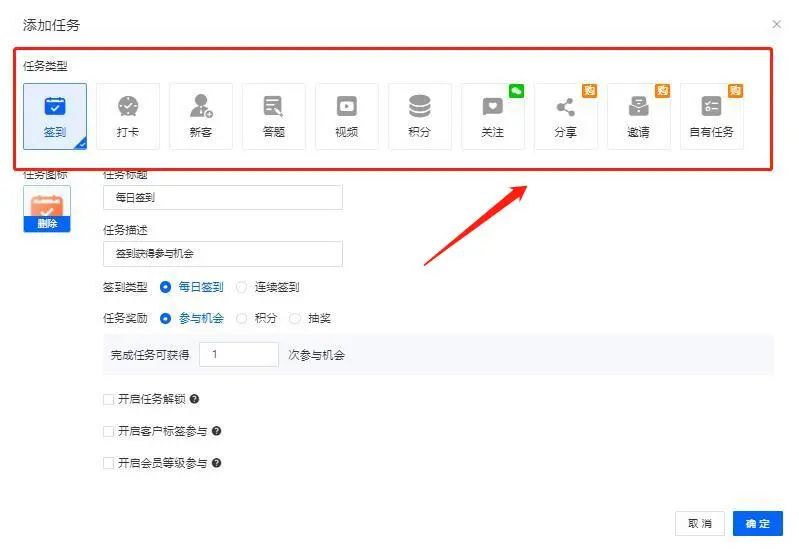Click the 取消 button
The height and width of the screenshot is (550, 799).
pos(700,523)
